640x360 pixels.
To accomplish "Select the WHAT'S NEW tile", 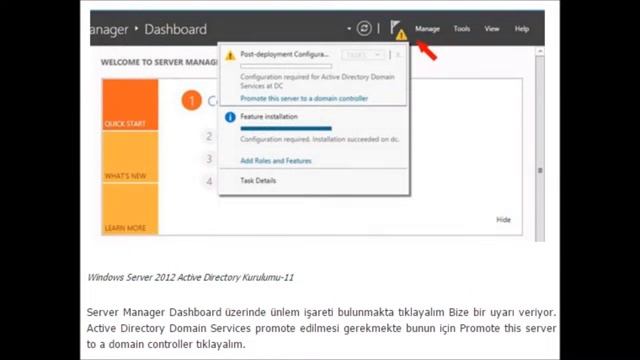I will click(x=130, y=157).
